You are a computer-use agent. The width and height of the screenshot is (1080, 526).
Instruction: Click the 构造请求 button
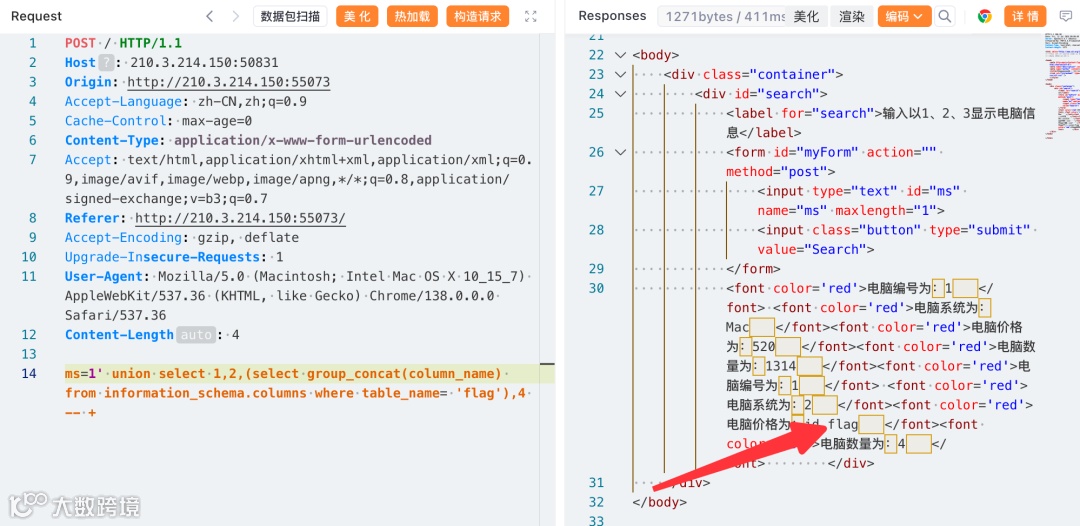click(x=477, y=16)
